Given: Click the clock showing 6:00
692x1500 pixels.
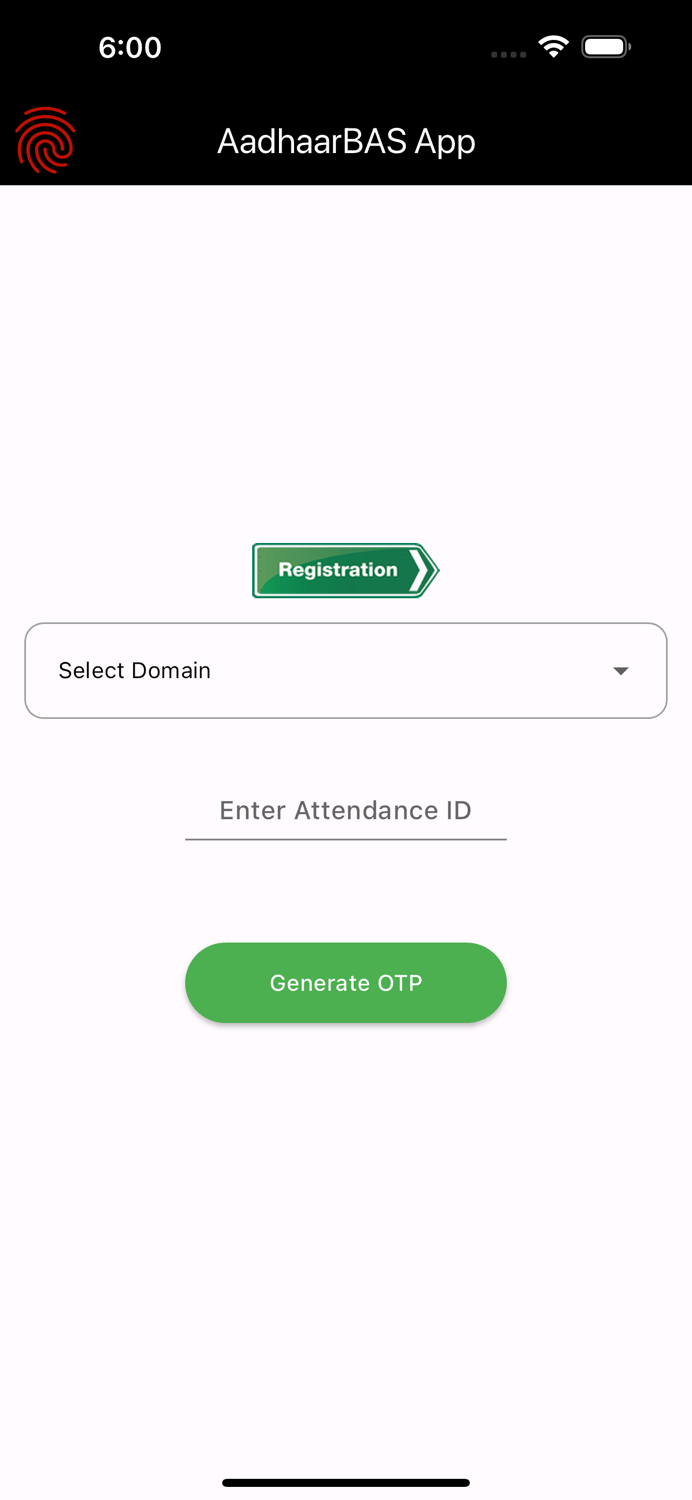Looking at the screenshot, I should point(130,46).
